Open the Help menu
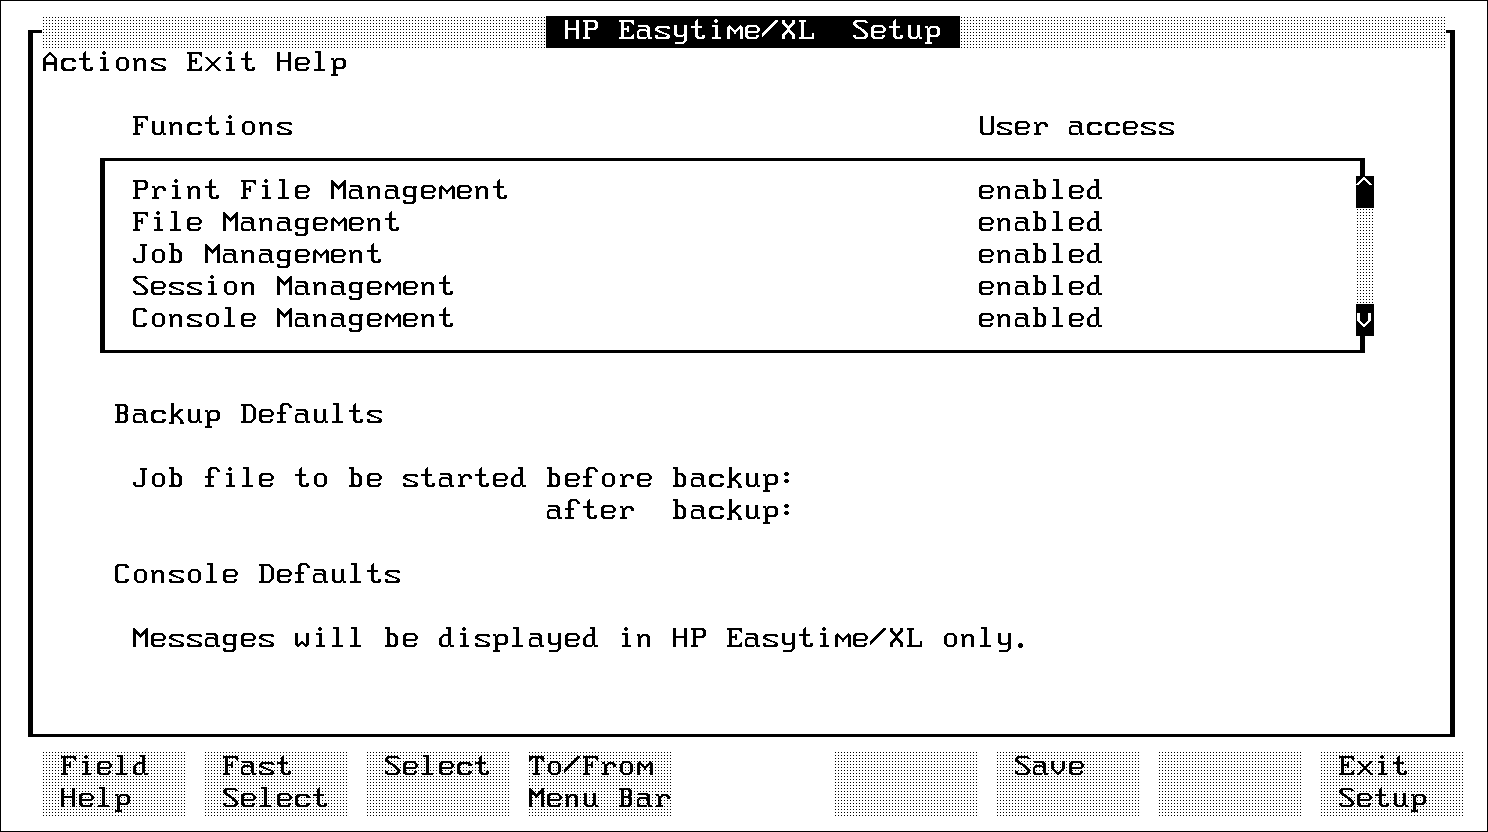This screenshot has width=1488, height=832. [311, 63]
